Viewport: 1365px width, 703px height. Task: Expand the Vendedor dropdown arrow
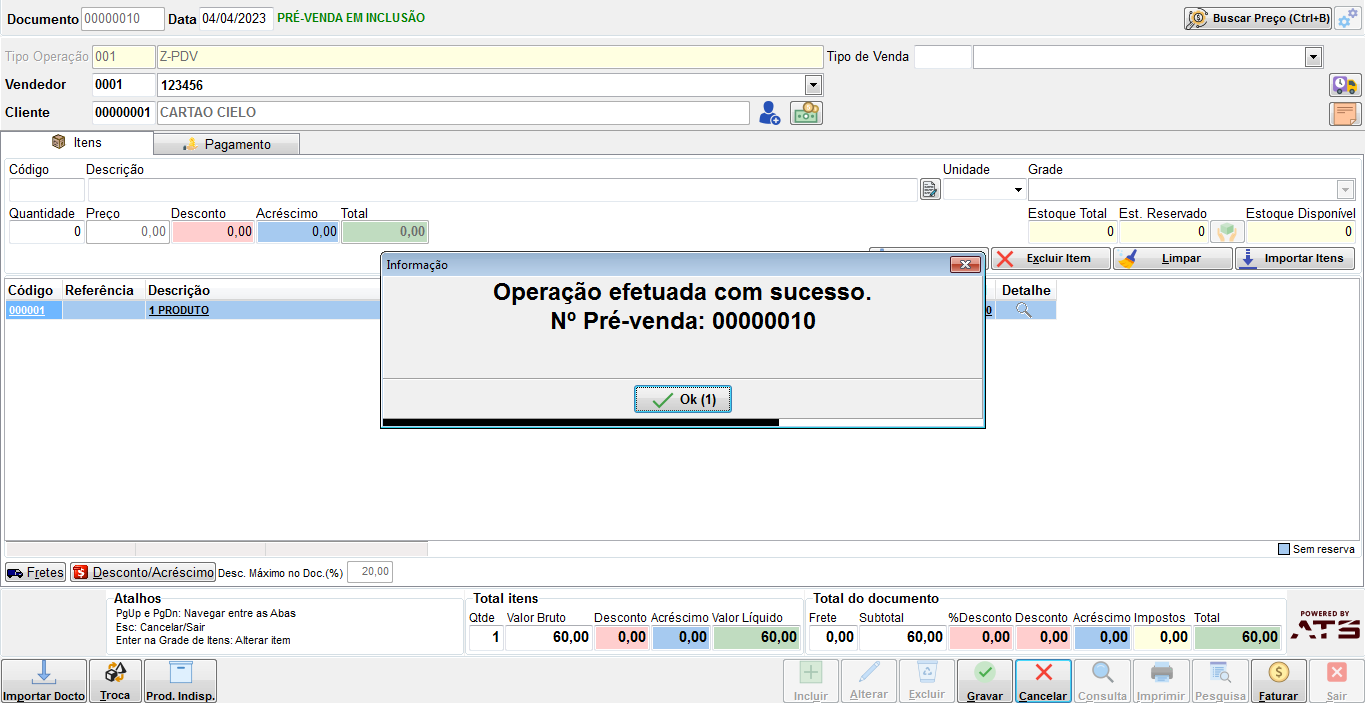(813, 85)
